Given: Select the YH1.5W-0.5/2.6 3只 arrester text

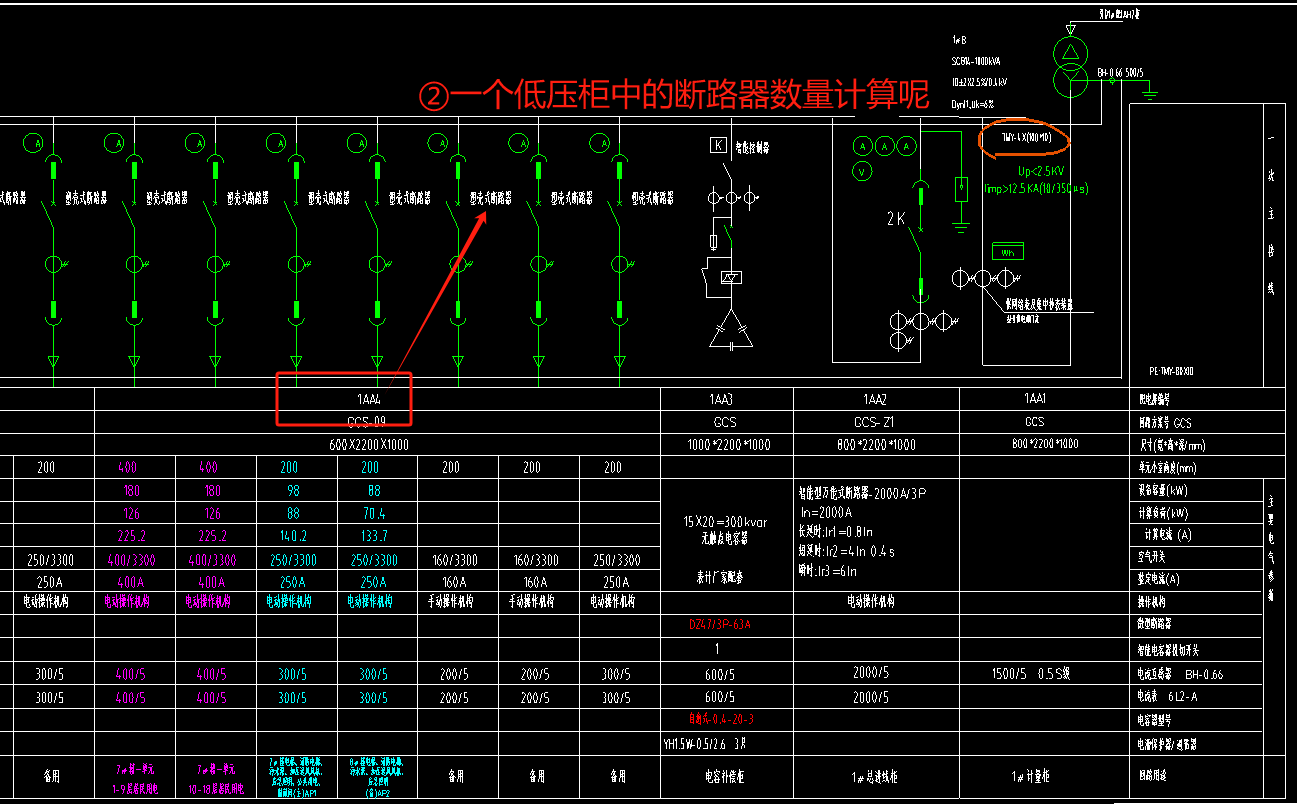Looking at the screenshot, I should point(705,743).
